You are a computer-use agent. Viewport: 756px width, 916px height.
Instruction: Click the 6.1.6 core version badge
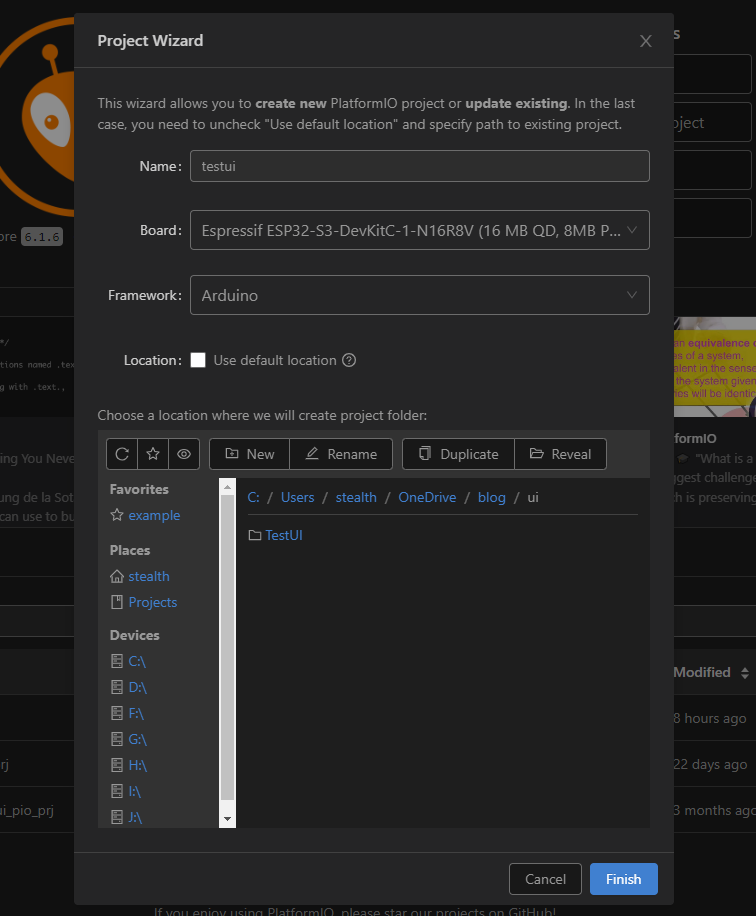[42, 237]
